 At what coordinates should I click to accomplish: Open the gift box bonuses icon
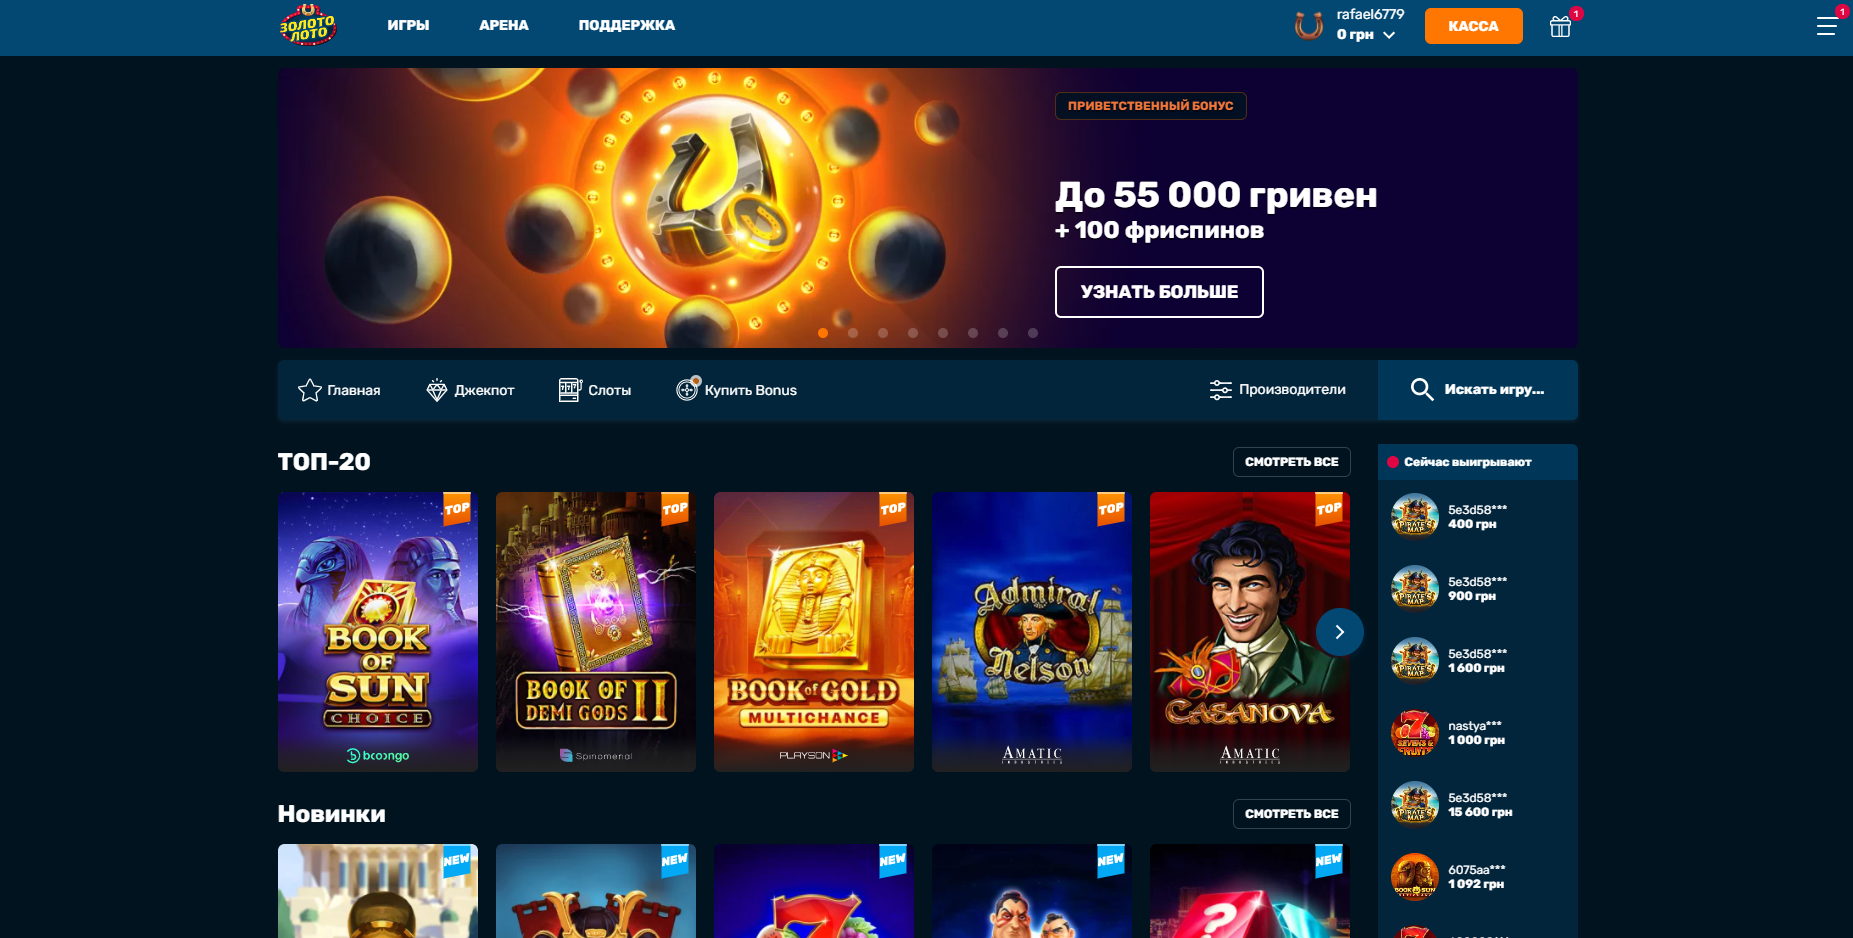point(1560,27)
